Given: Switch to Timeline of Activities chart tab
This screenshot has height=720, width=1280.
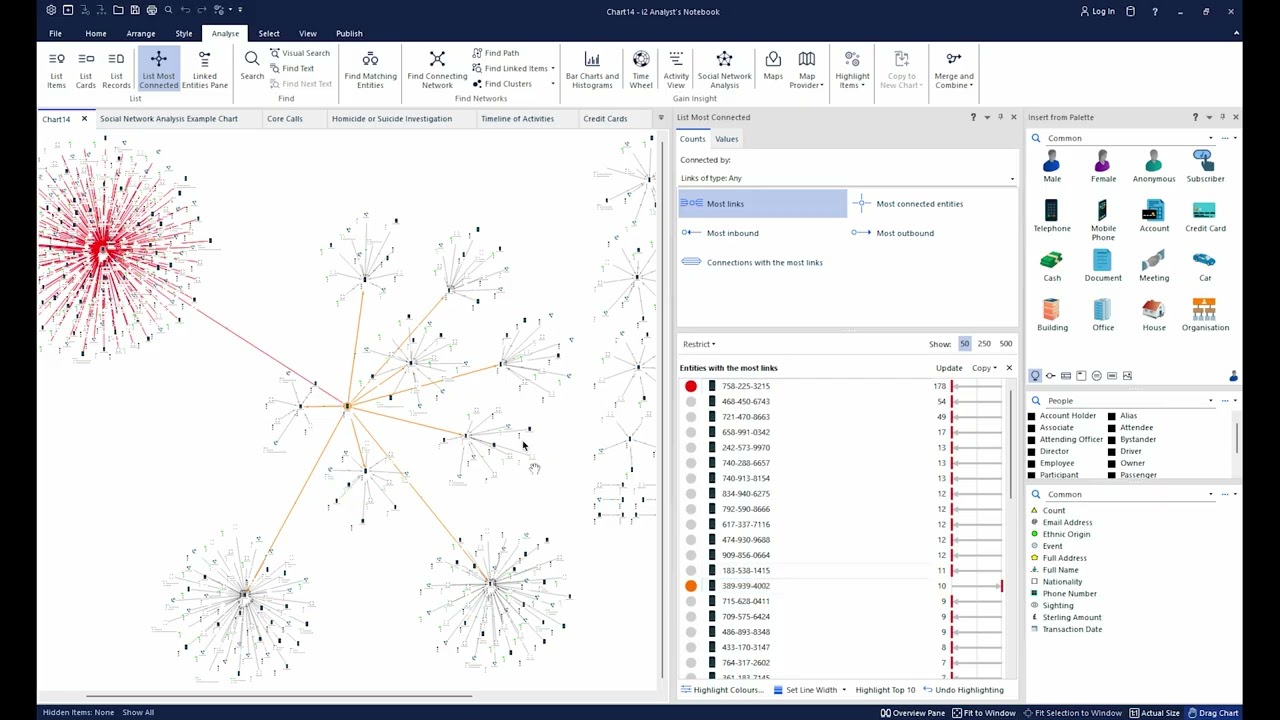Looking at the screenshot, I should [x=517, y=119].
